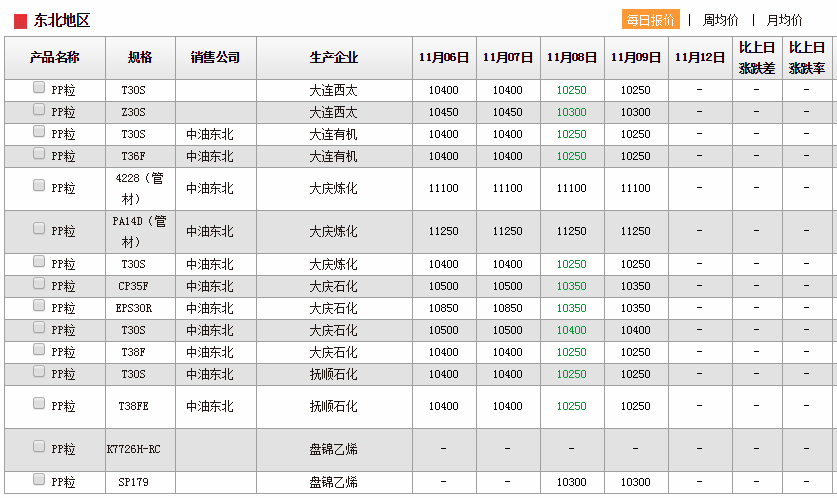
Task: Click the 11月12日 column header
Action: coord(700,58)
